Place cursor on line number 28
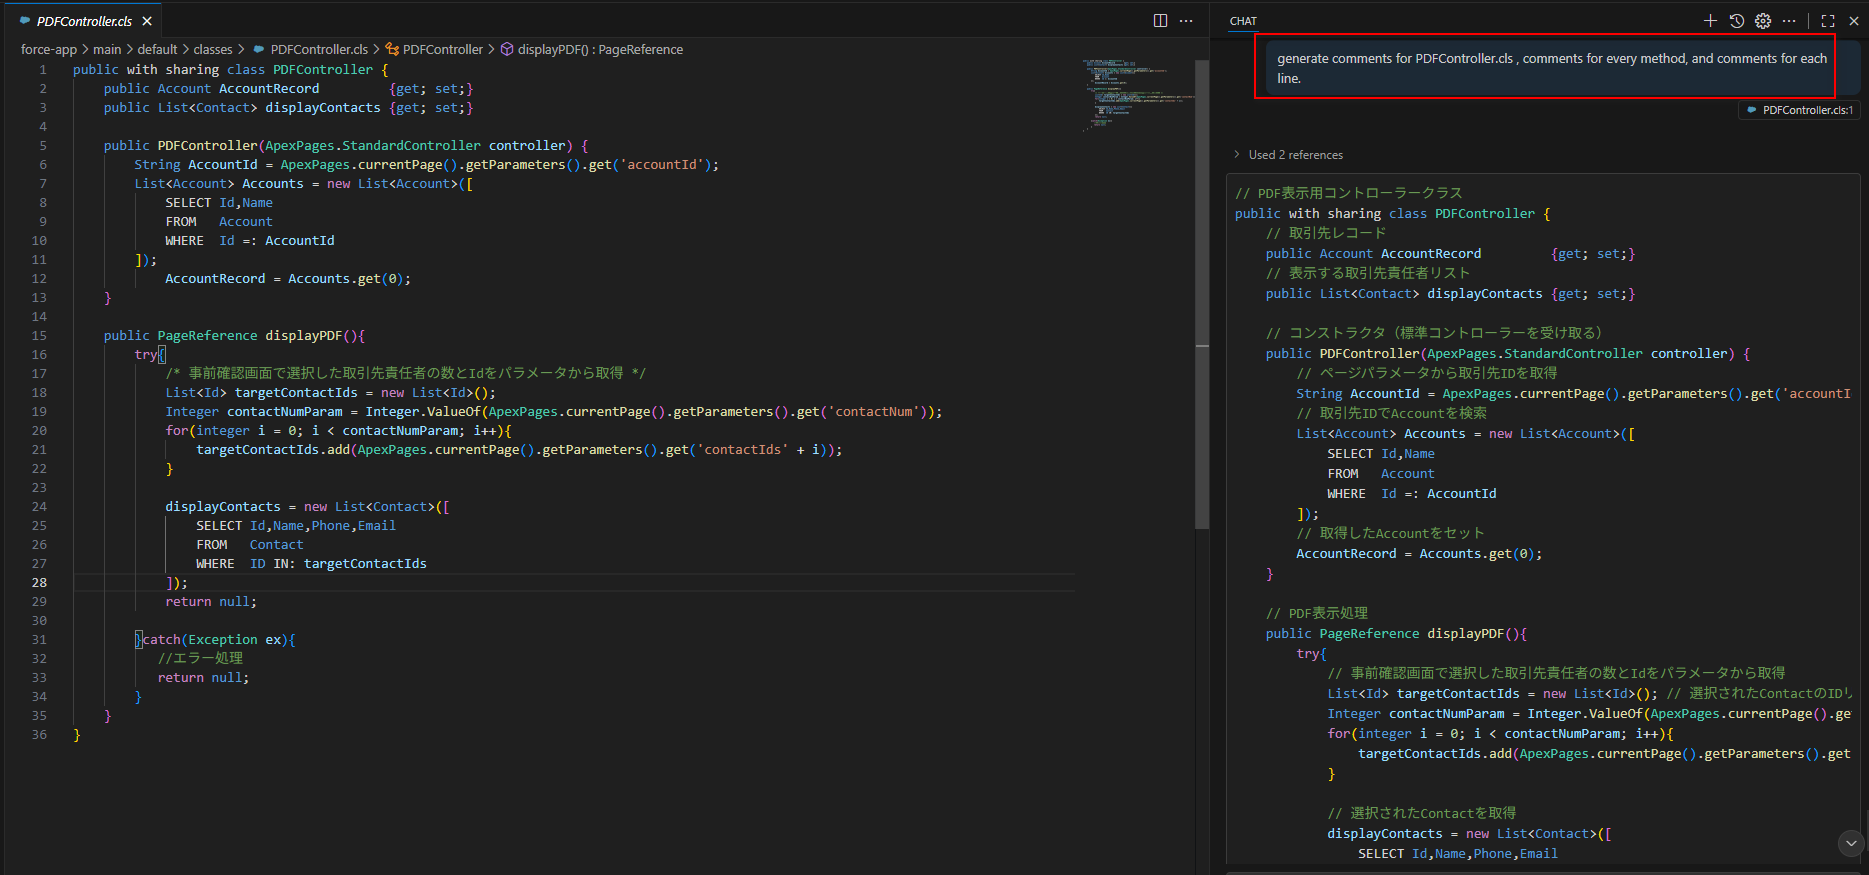Viewport: 1869px width, 875px height. 39,583
